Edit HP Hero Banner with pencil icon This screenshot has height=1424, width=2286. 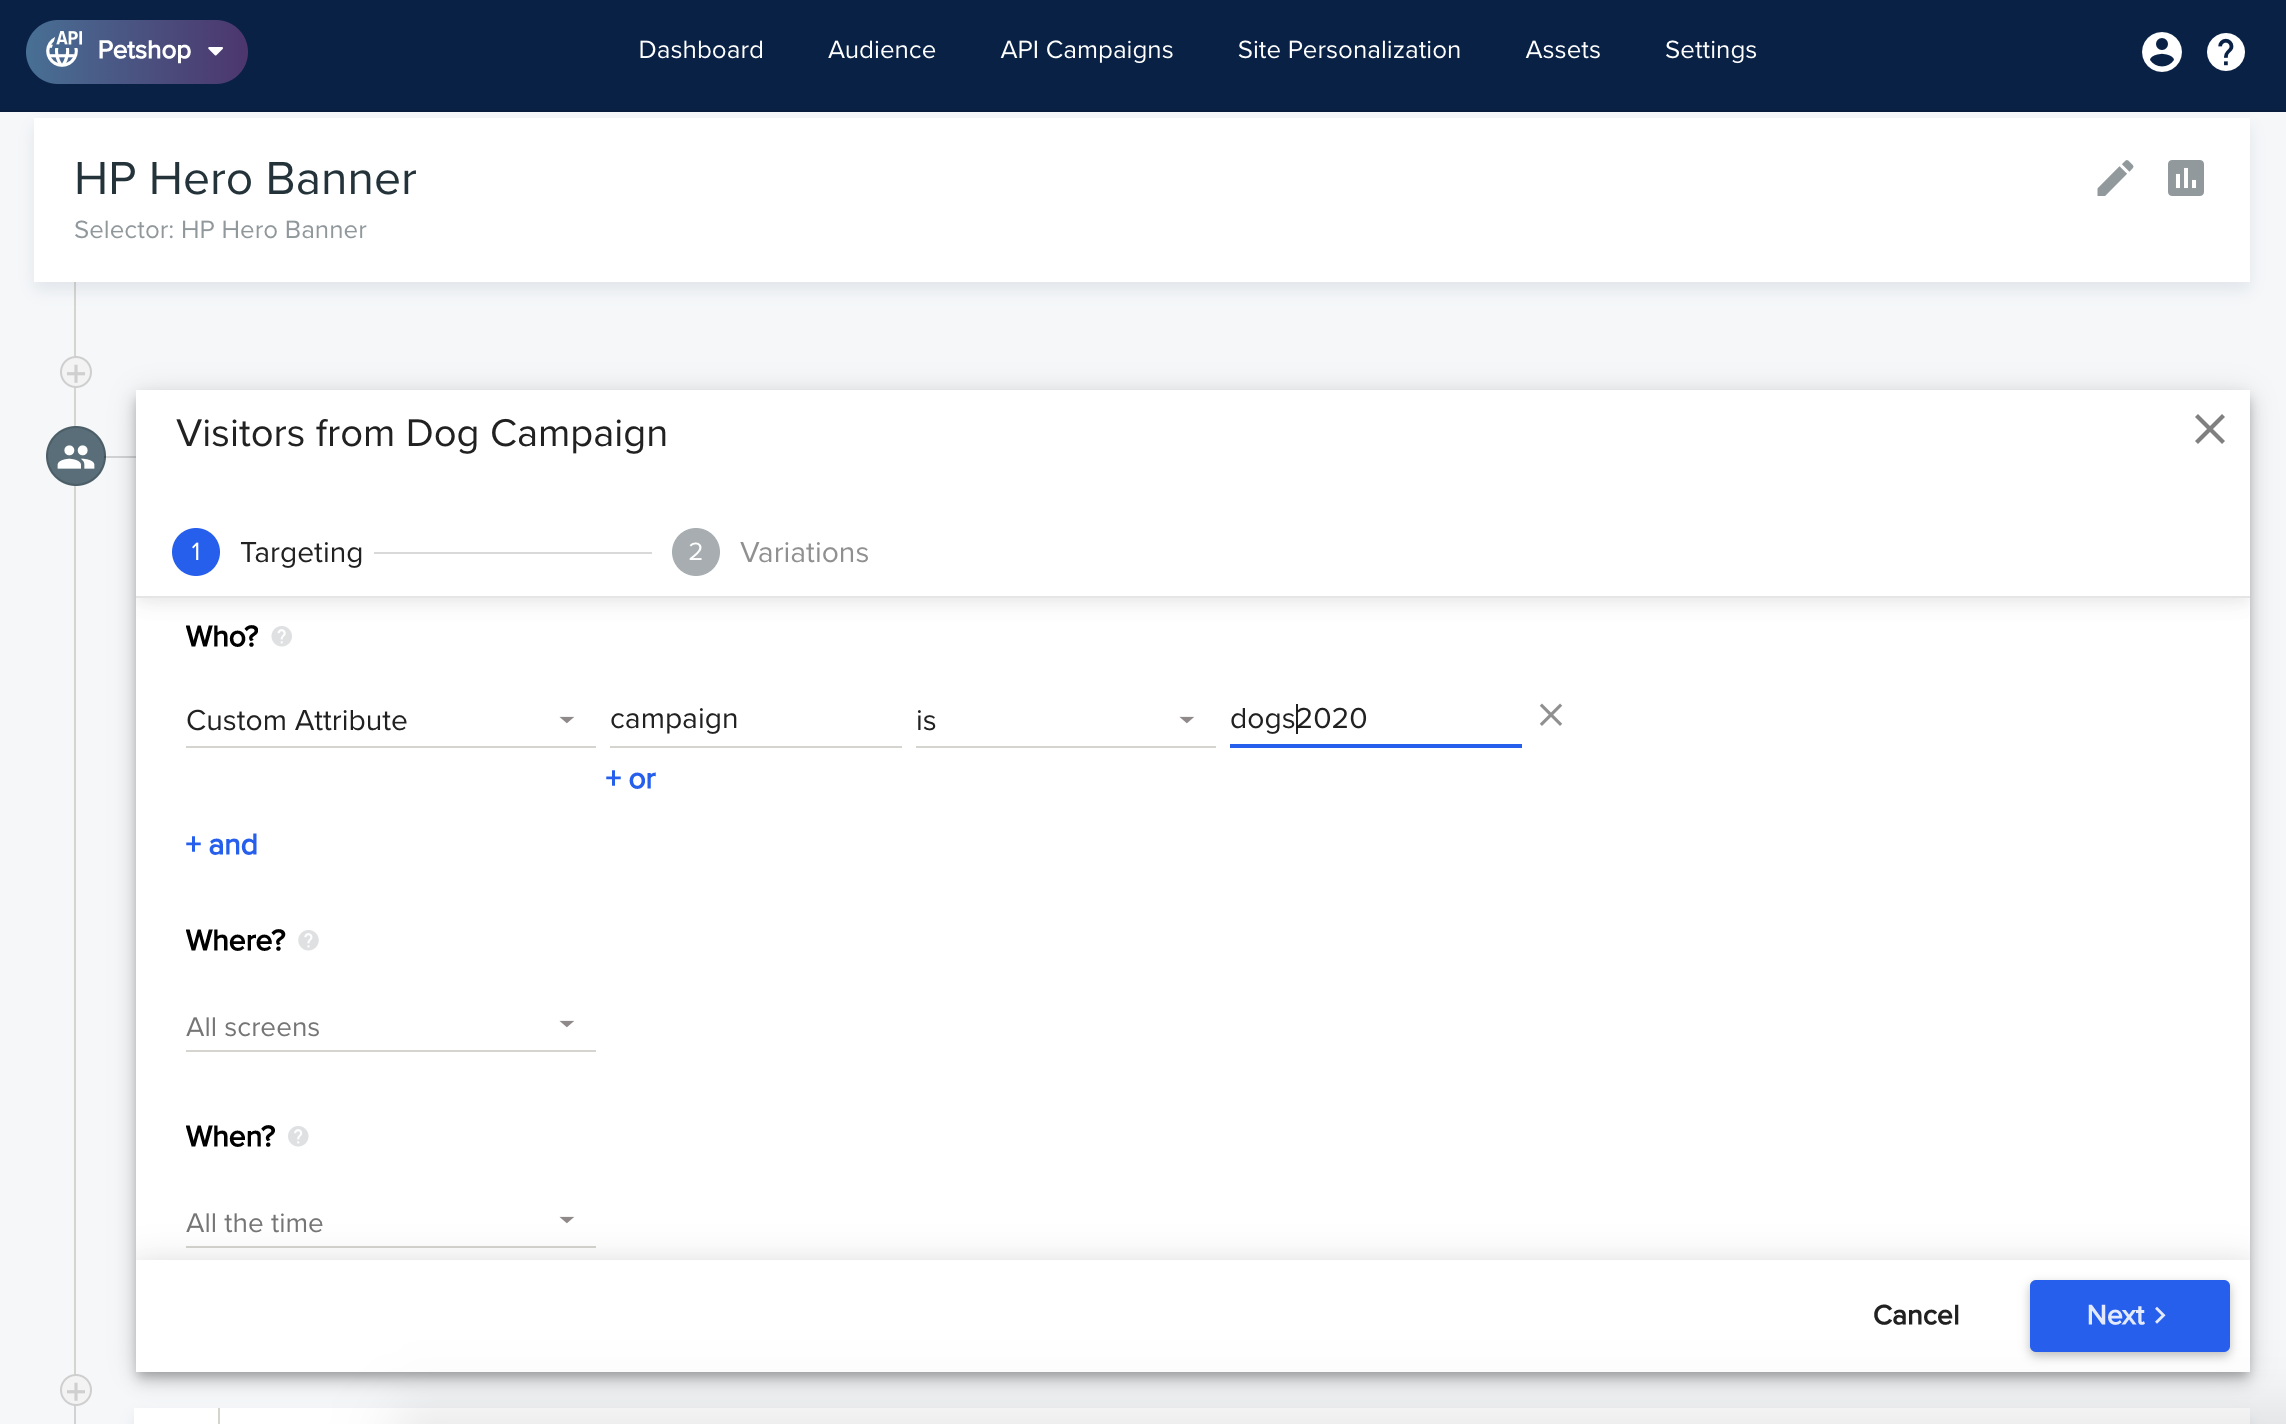(2115, 178)
